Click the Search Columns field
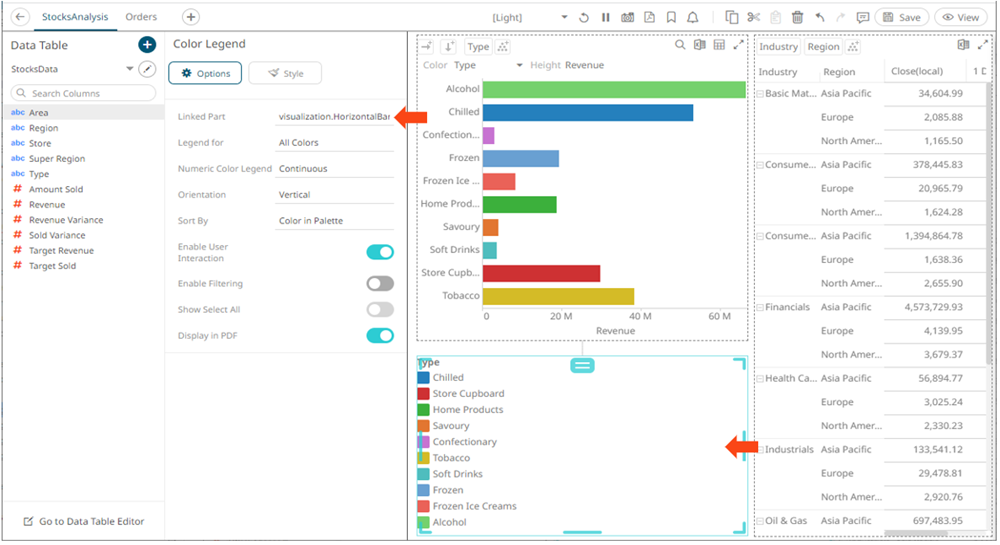1000x545 pixels. (84, 93)
